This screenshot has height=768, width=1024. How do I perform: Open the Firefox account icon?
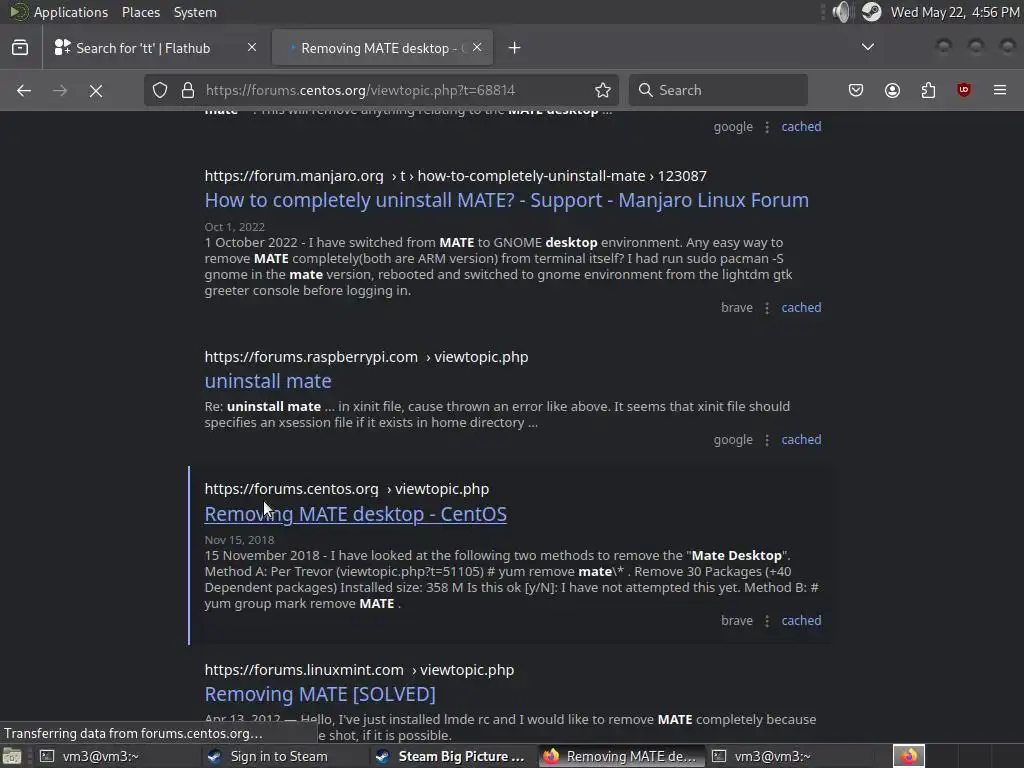click(x=892, y=90)
